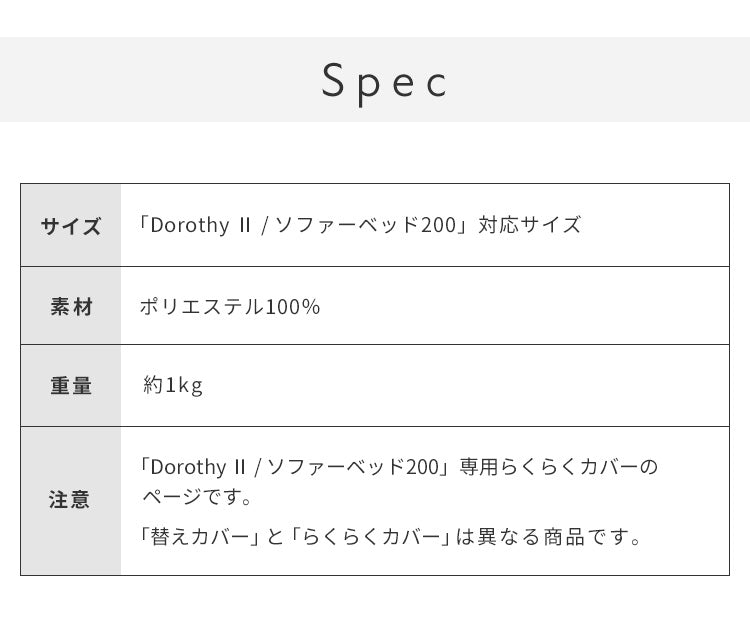
Task: Click the Spec heading text
Action: [385, 82]
